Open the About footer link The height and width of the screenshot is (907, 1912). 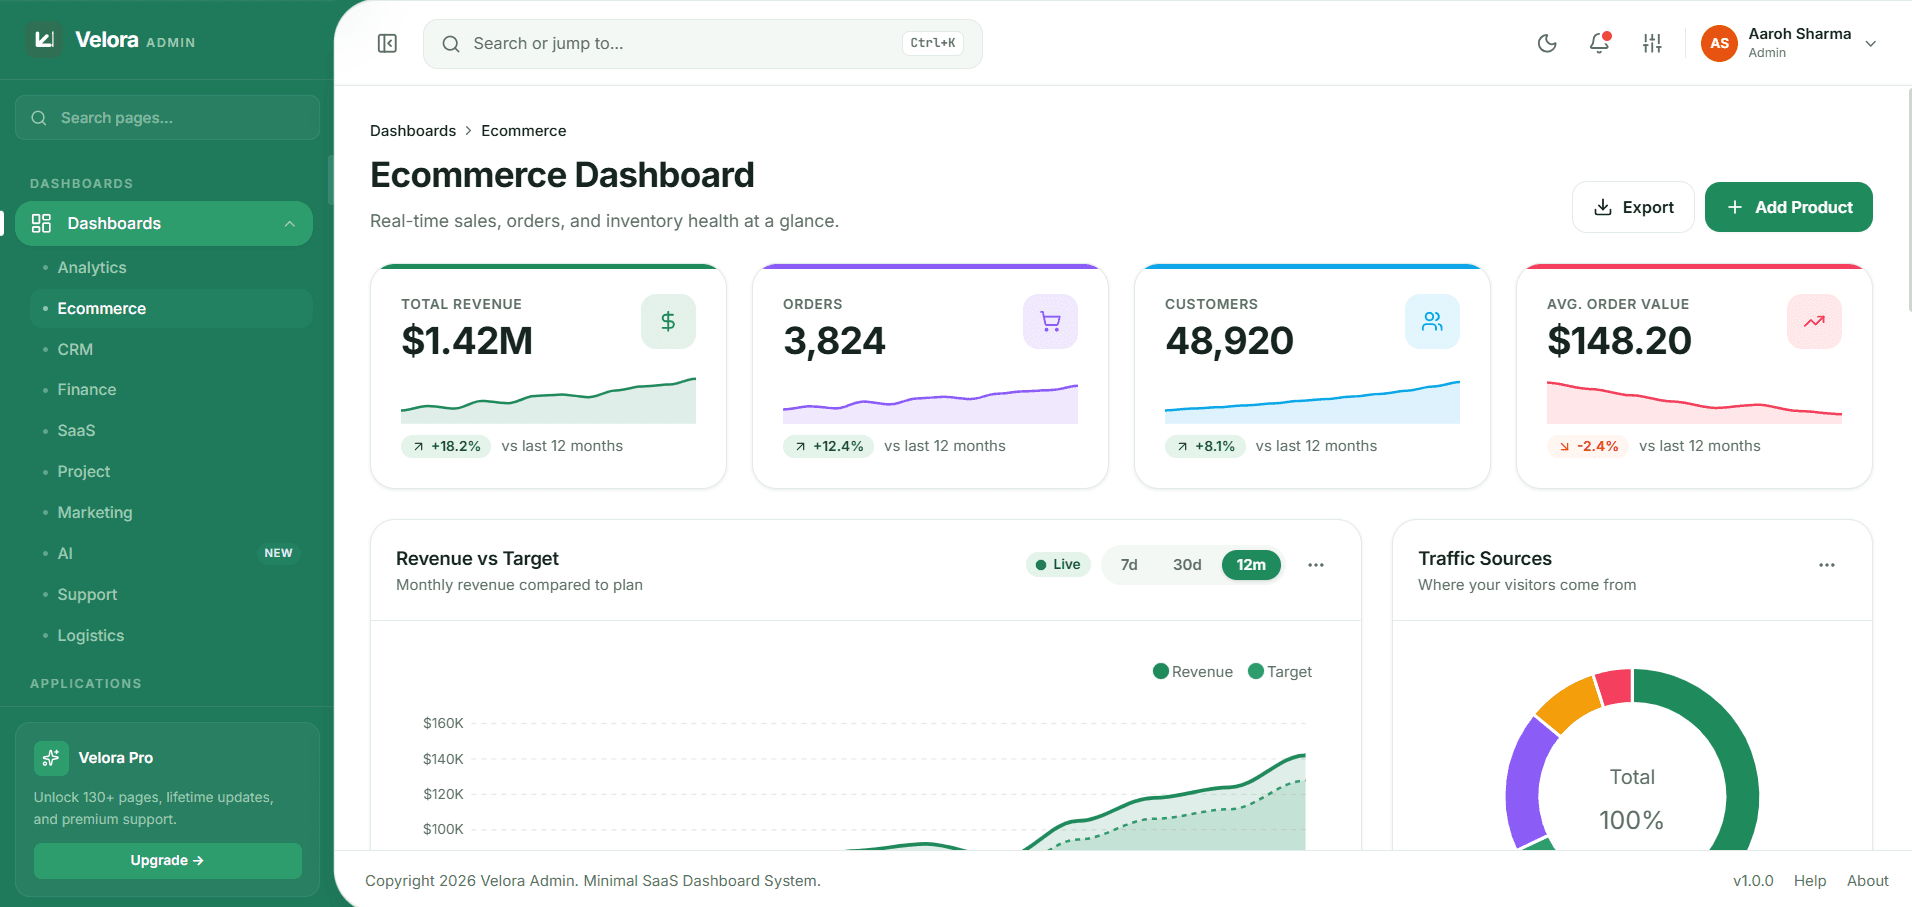click(1867, 881)
